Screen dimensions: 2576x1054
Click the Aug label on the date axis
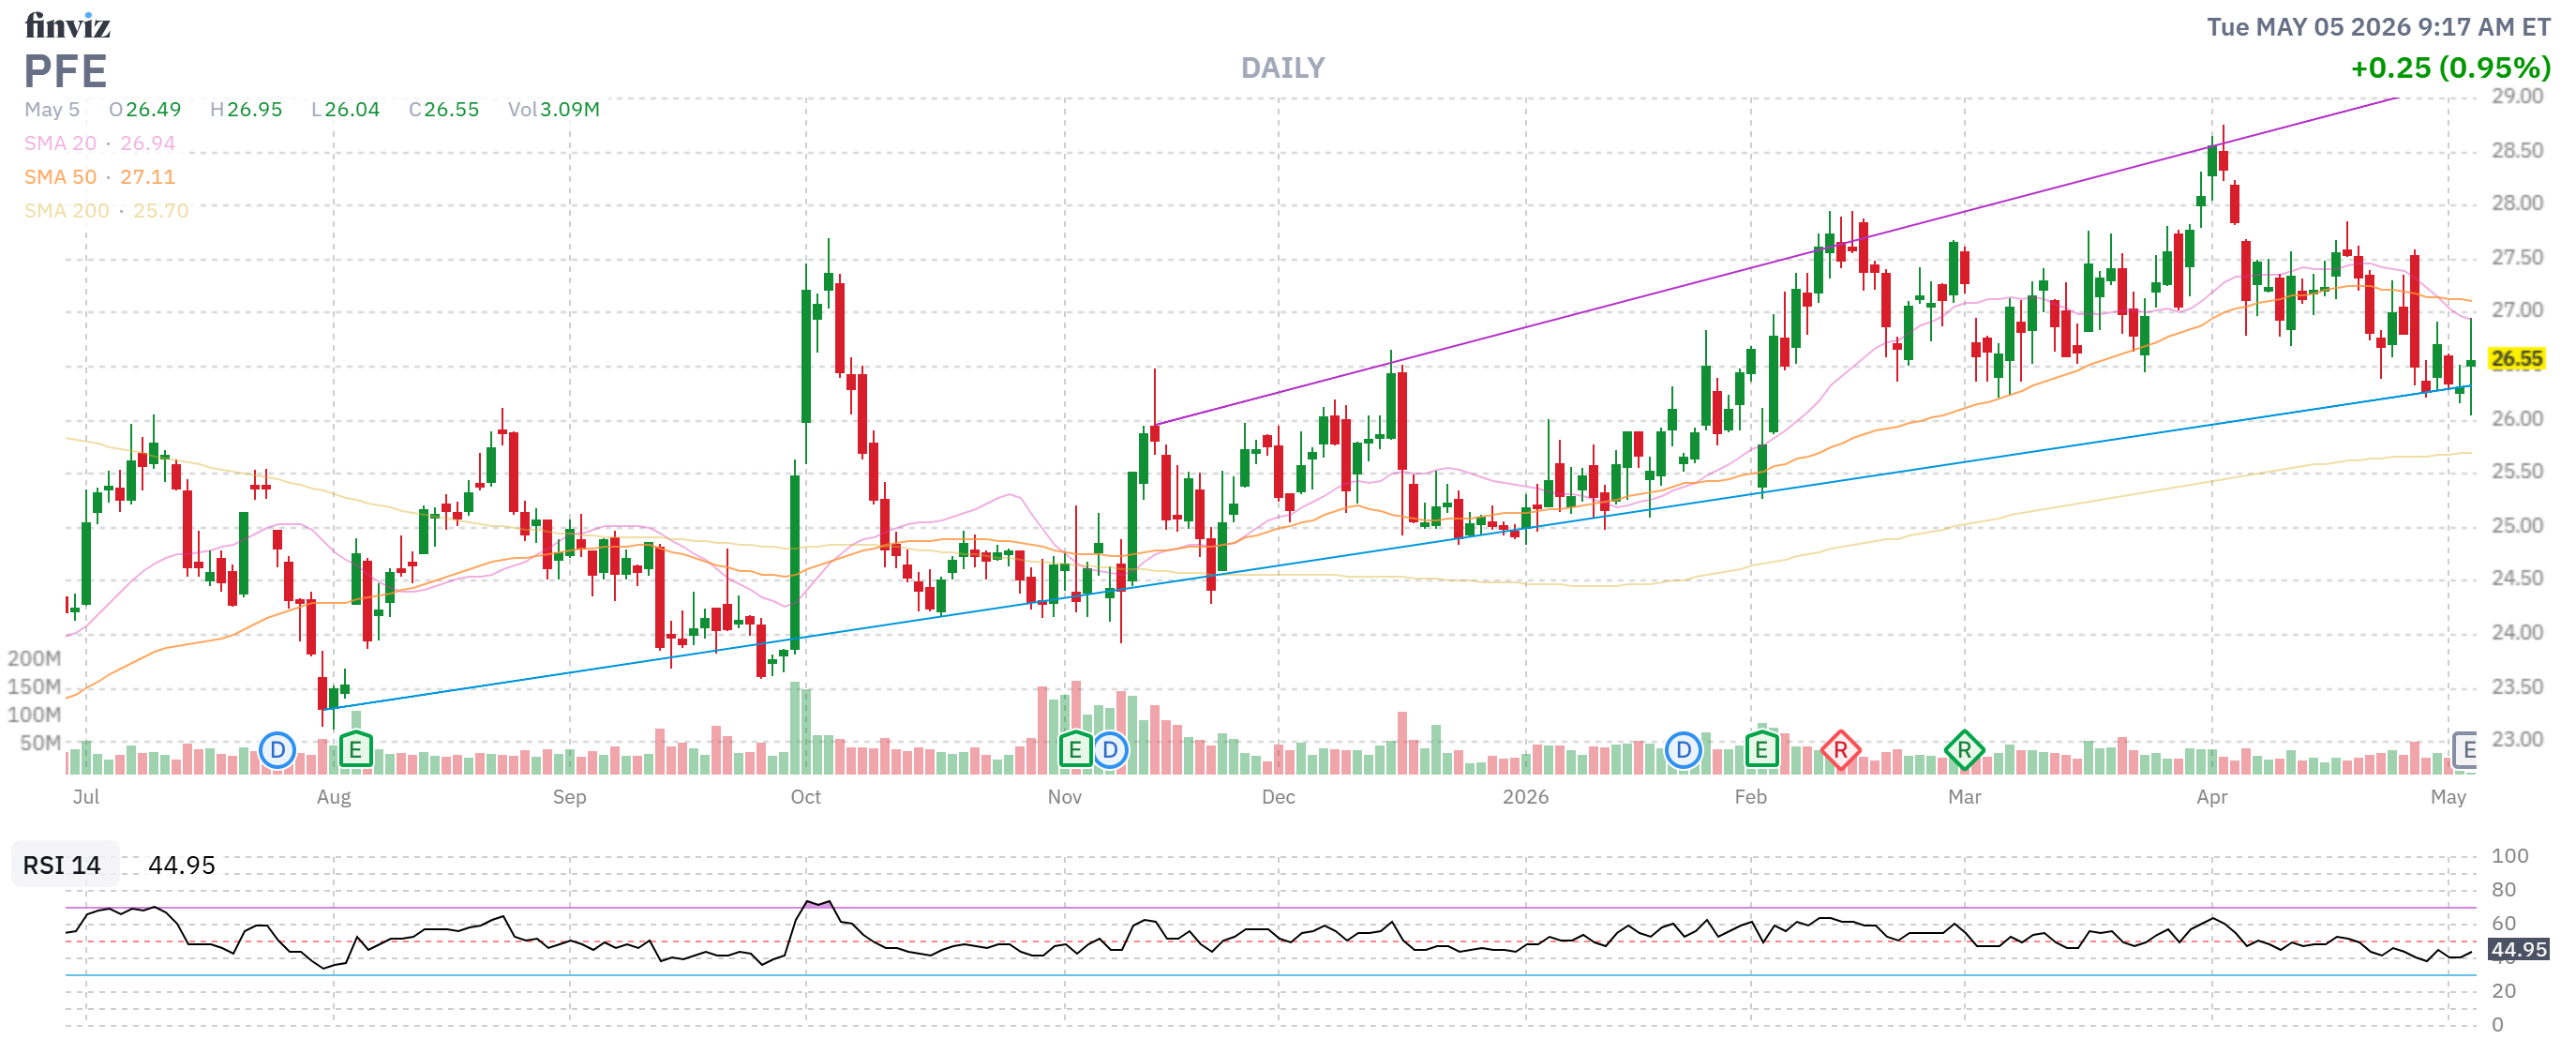[x=334, y=797]
